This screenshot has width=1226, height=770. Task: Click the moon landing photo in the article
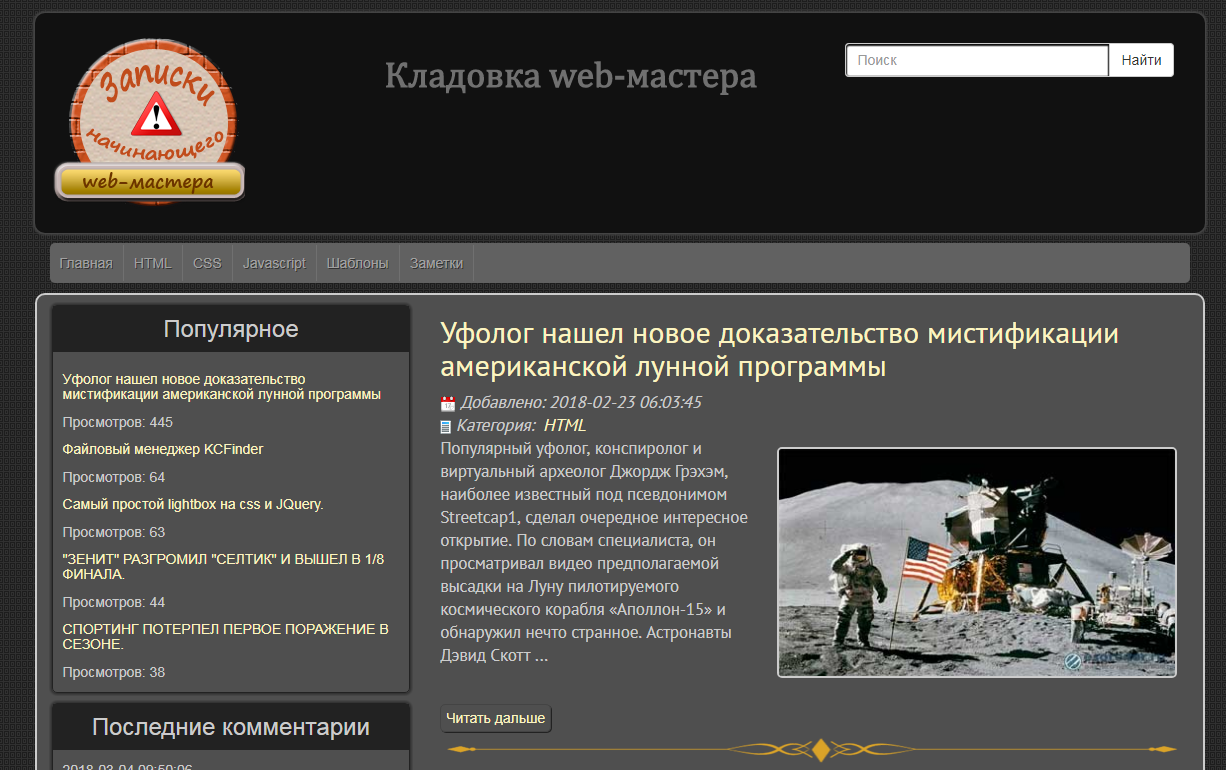[x=977, y=562]
